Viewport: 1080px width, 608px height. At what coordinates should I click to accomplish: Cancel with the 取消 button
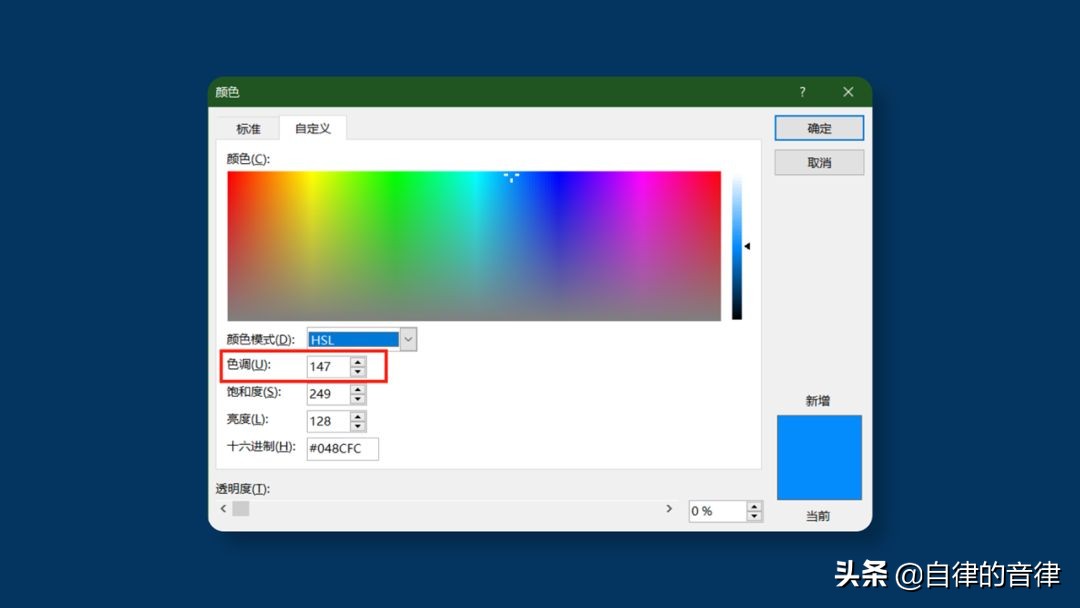[819, 163]
